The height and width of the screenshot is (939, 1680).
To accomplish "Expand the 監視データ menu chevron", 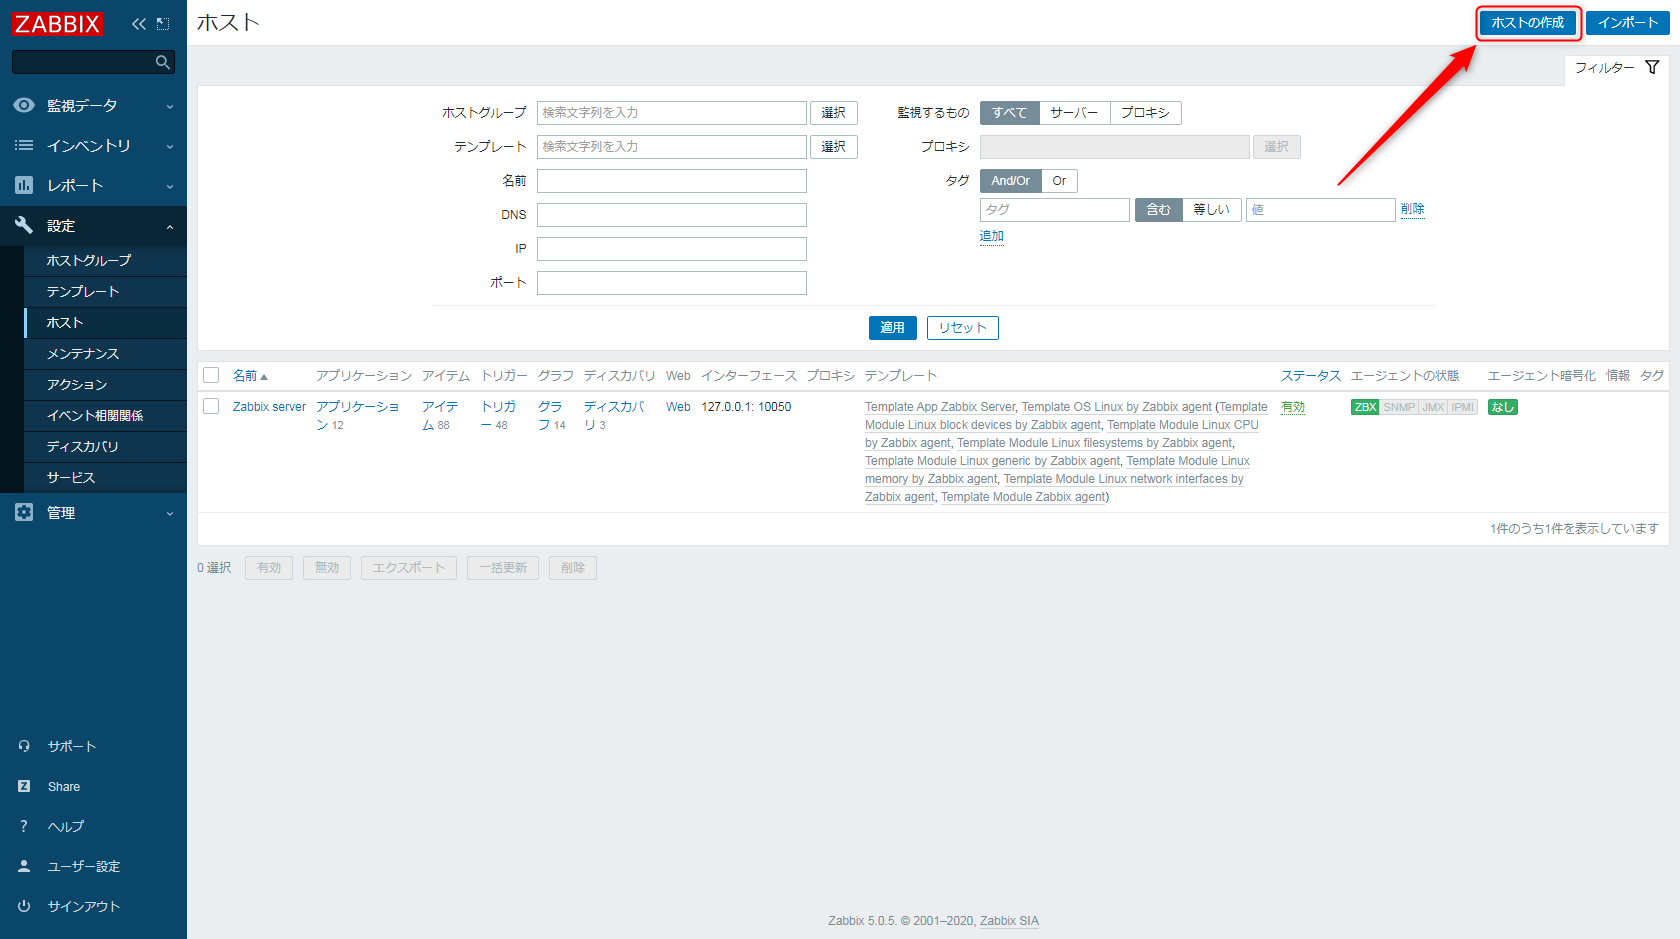I will click(x=170, y=106).
